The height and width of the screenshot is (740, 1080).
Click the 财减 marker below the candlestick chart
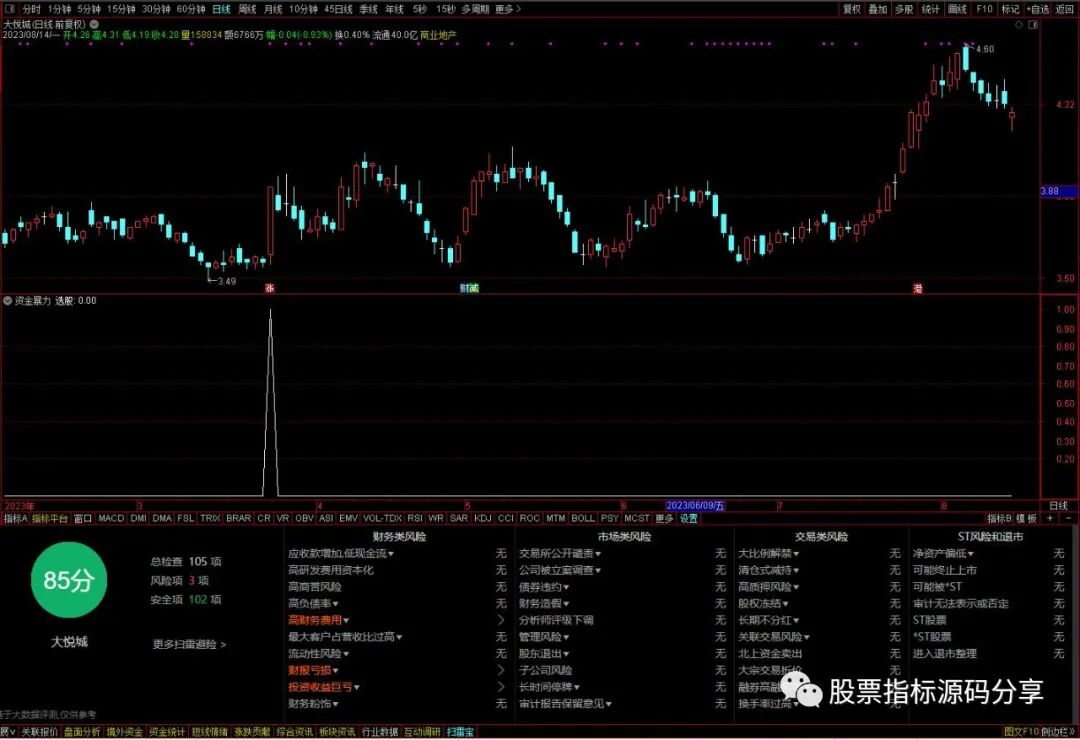tap(469, 288)
